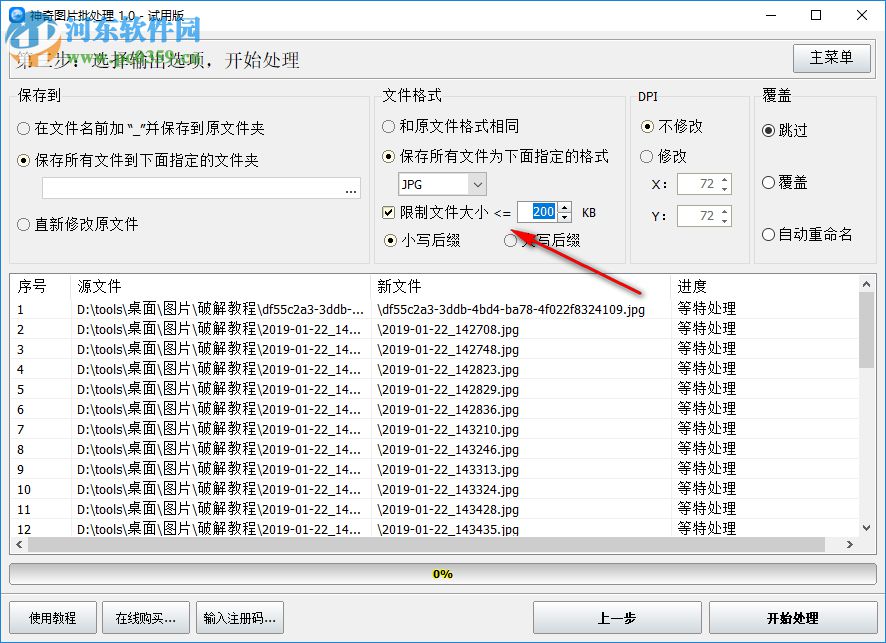Minimize the application window

click(771, 15)
